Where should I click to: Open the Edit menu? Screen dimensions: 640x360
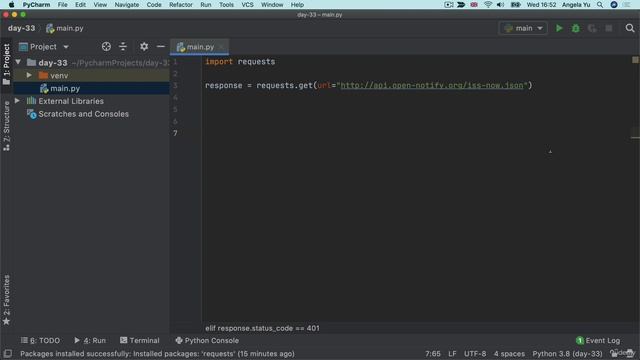click(x=80, y=4)
